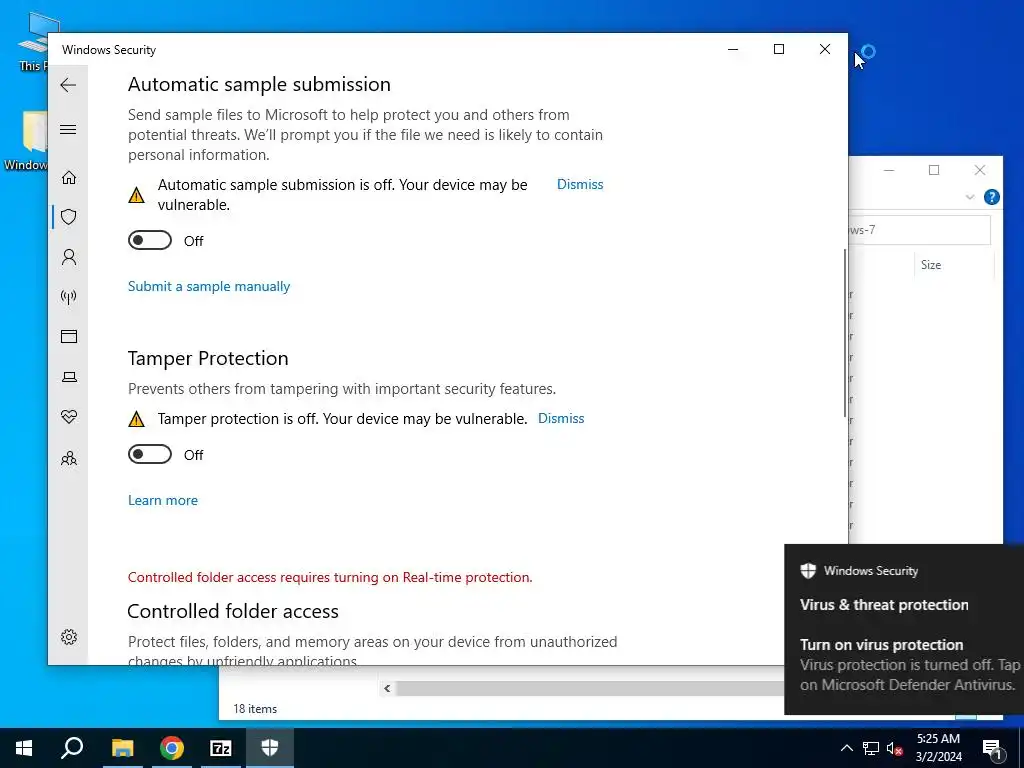
Task: Toggle Automatic sample submission switch
Action: click(x=150, y=240)
